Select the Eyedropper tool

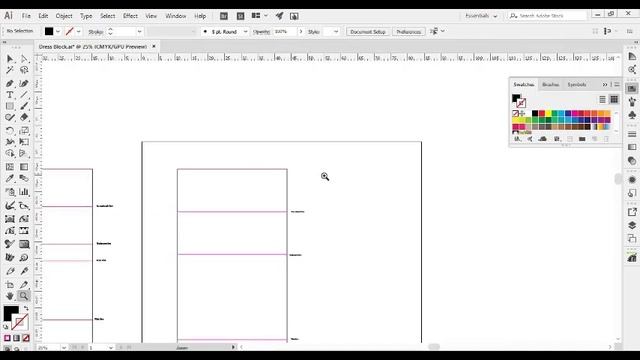pos(10,178)
